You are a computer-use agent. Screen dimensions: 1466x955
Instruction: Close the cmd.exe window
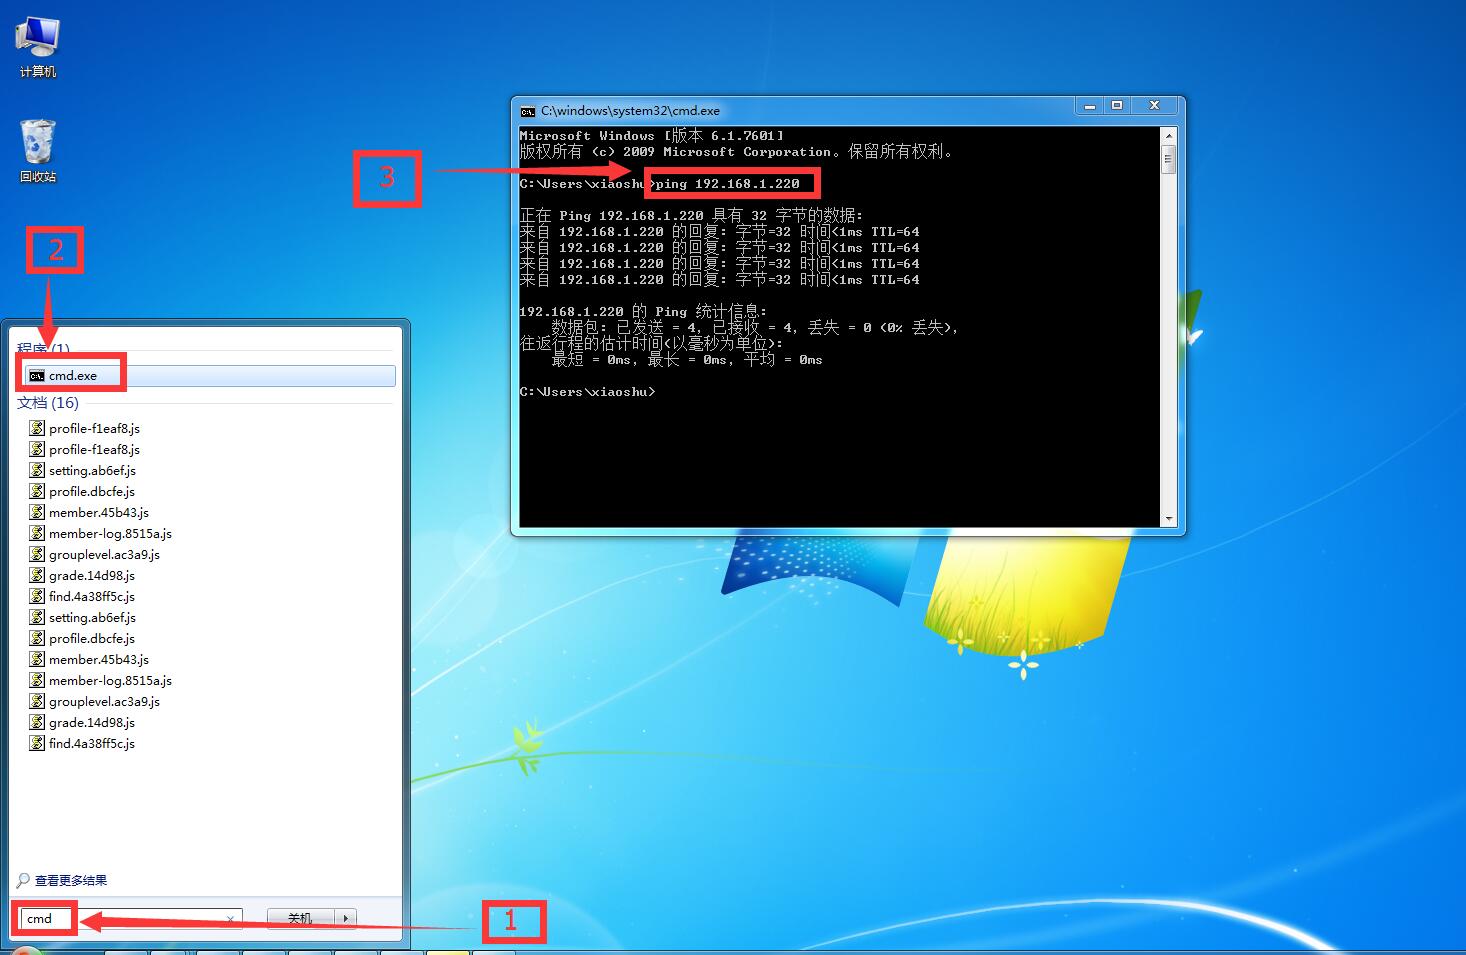click(x=1155, y=106)
